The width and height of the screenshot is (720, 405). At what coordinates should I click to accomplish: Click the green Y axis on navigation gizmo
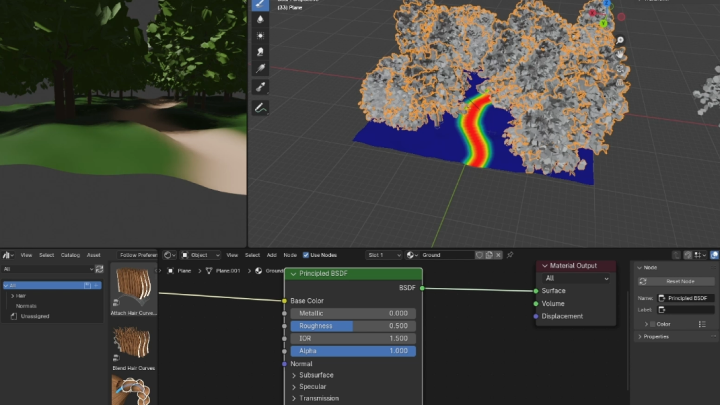[603, 23]
